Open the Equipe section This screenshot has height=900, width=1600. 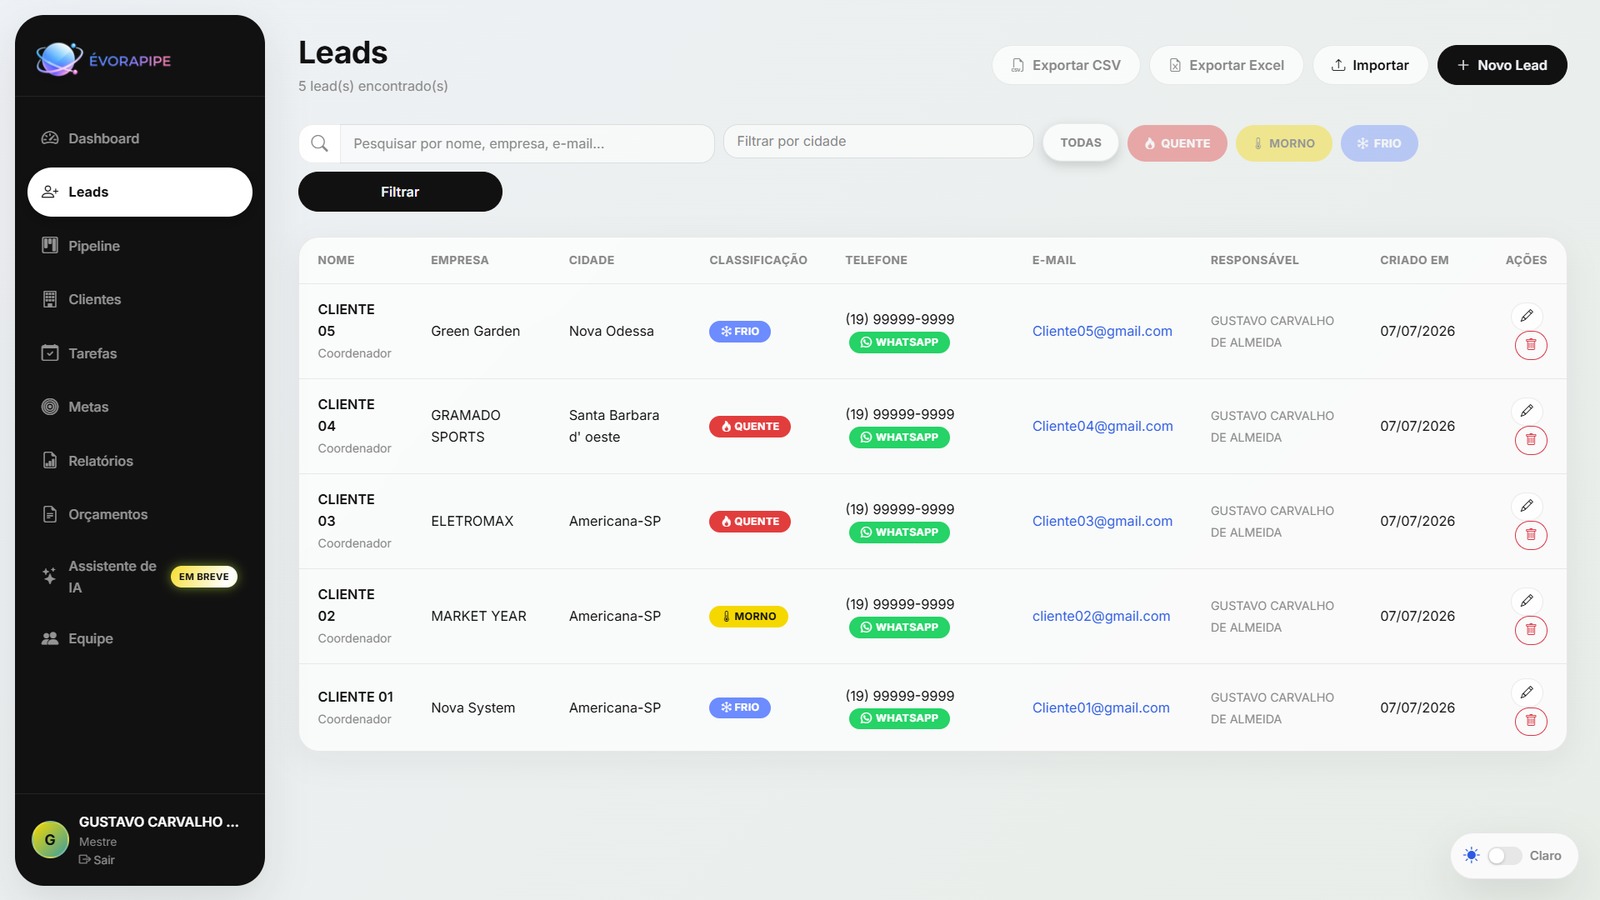point(140,638)
